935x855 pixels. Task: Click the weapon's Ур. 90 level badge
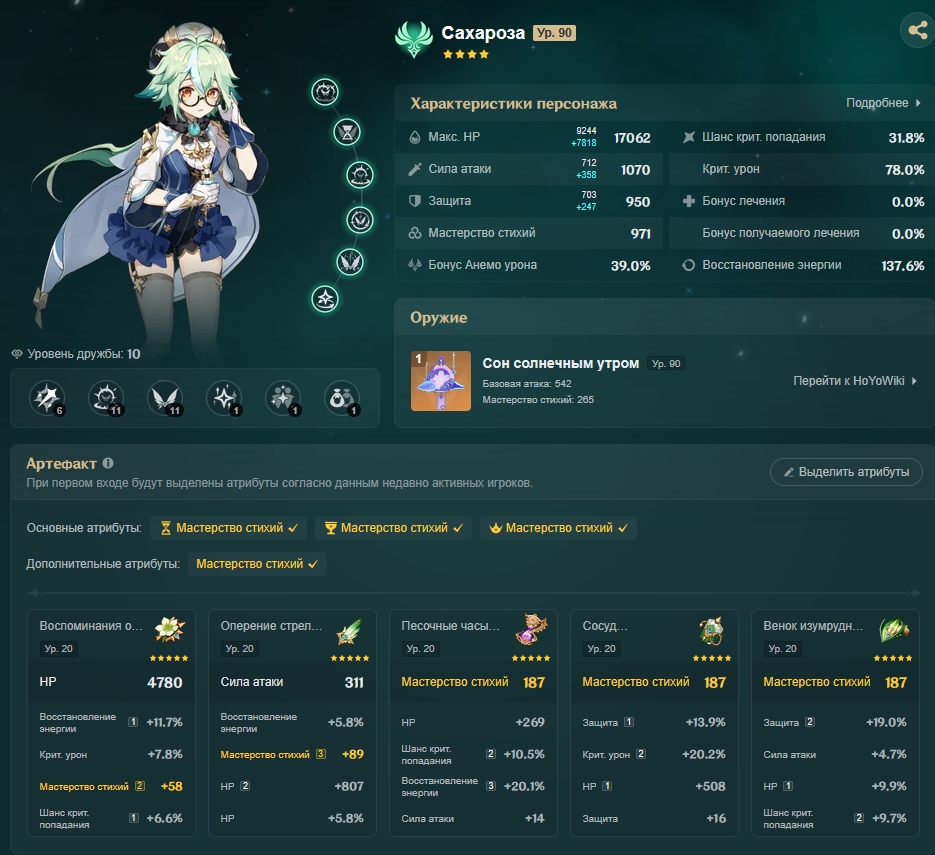[665, 364]
